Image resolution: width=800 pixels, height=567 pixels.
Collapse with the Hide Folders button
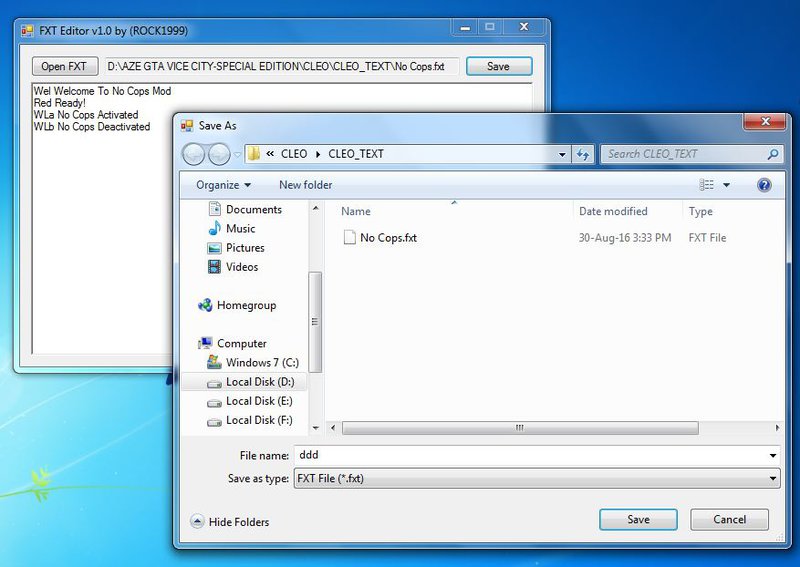coord(230,522)
